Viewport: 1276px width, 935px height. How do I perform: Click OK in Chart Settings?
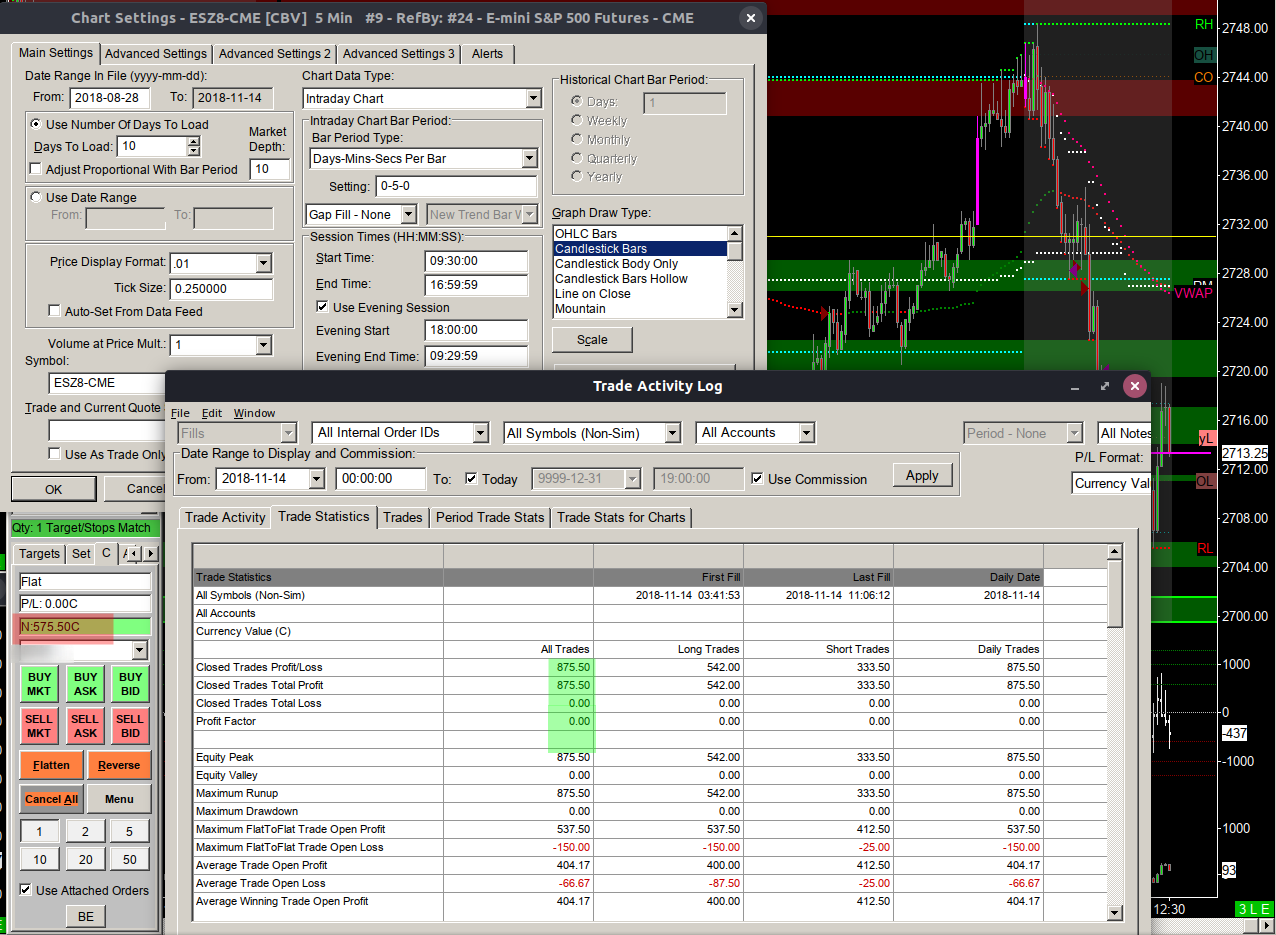pyautogui.click(x=54, y=489)
